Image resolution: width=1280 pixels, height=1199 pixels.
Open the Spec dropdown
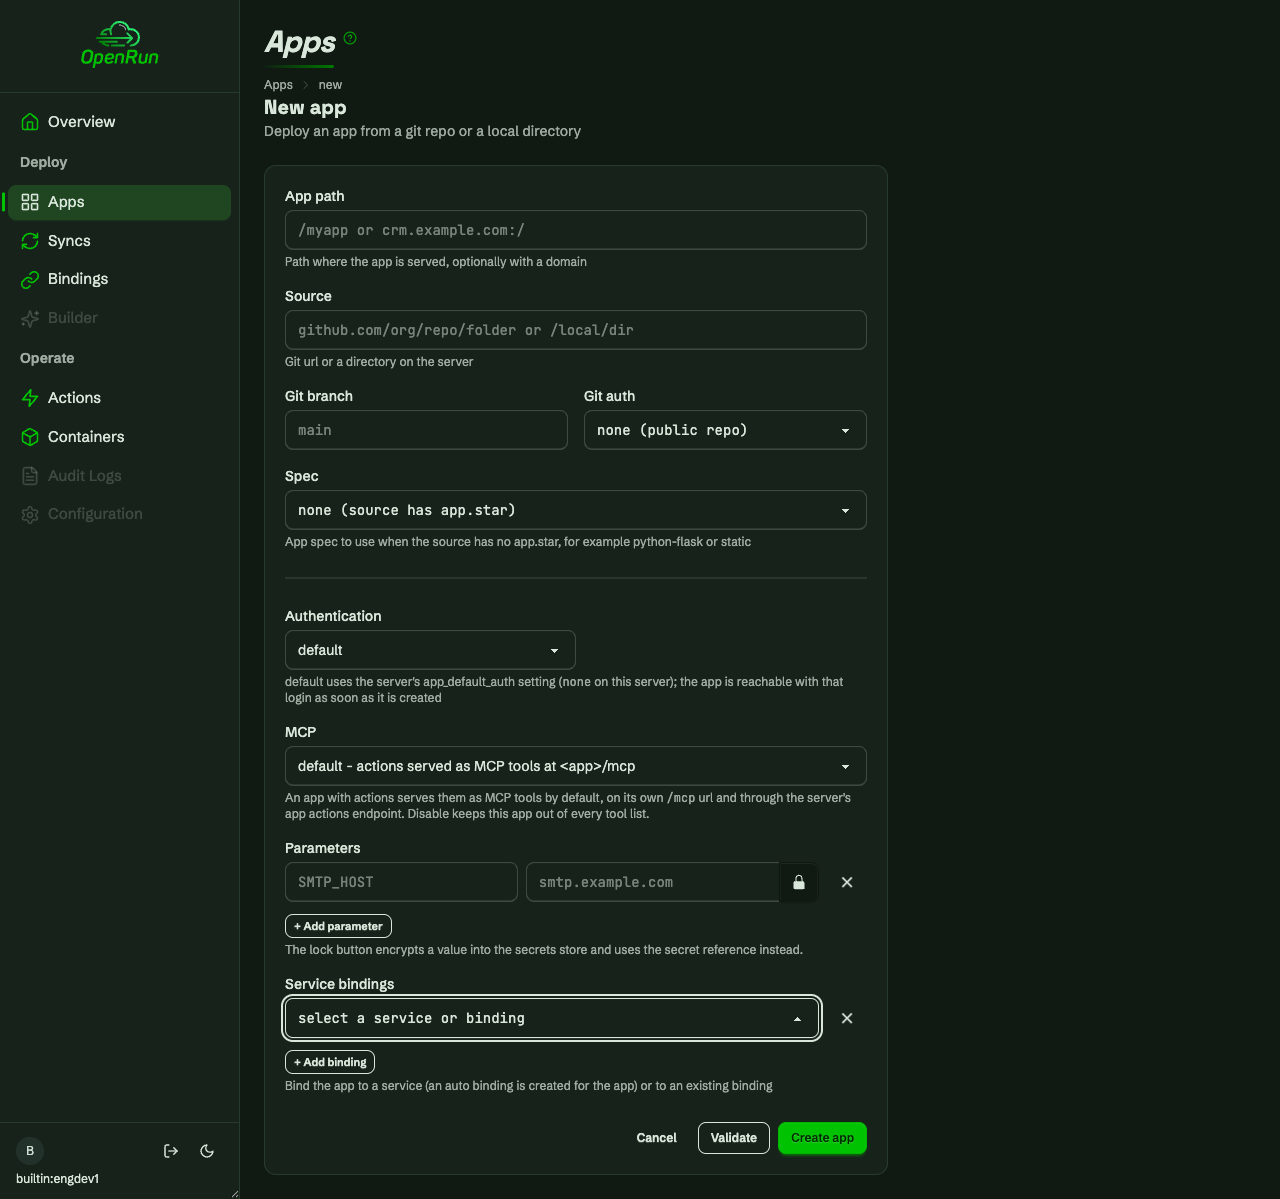point(575,510)
